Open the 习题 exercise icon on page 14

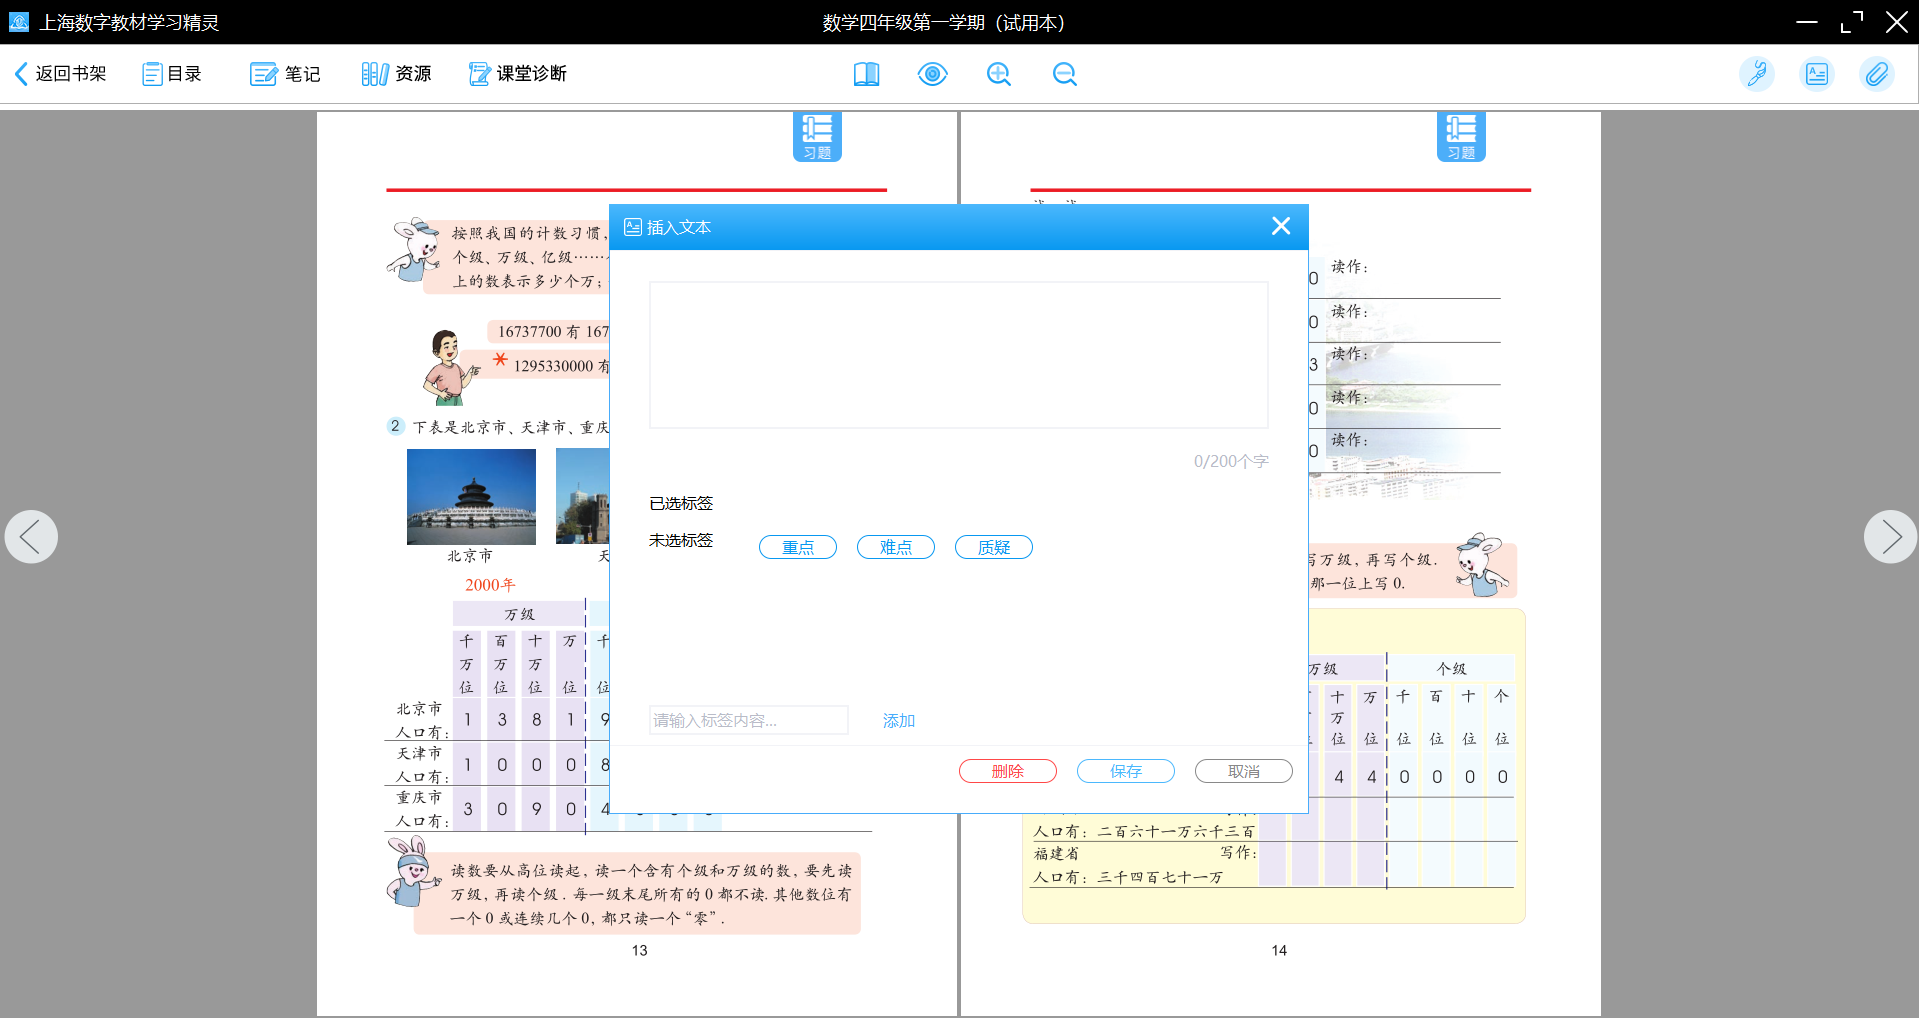tap(1461, 136)
